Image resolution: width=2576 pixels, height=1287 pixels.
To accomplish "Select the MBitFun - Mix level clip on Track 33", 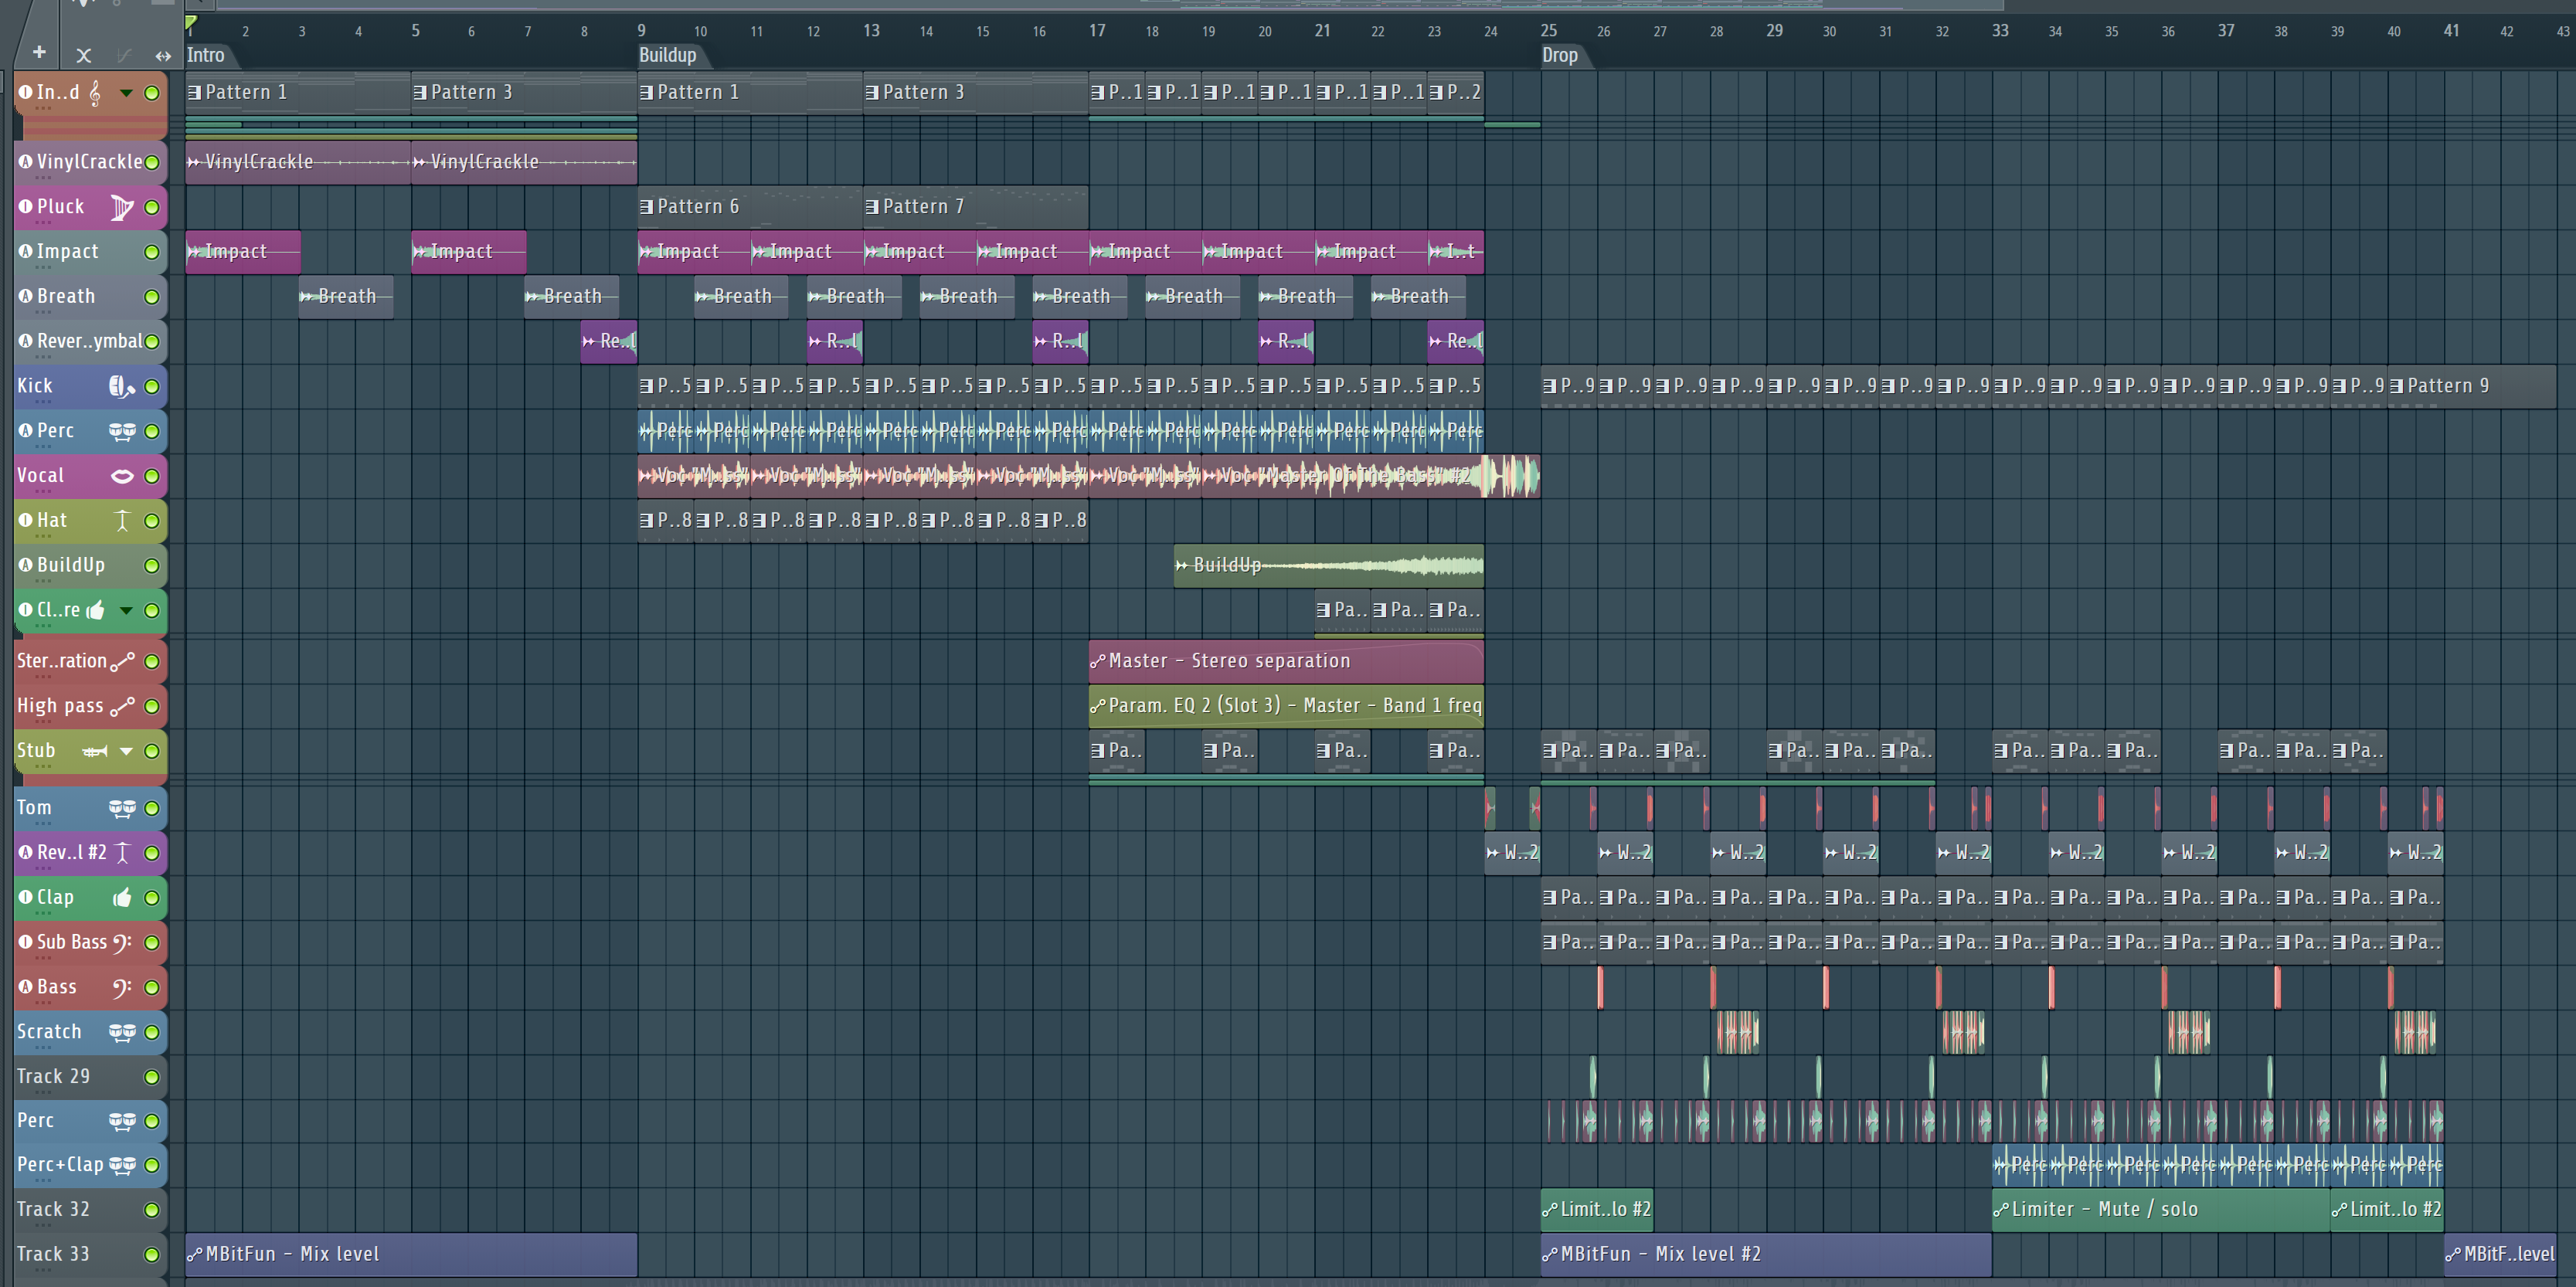I will pos(411,1254).
